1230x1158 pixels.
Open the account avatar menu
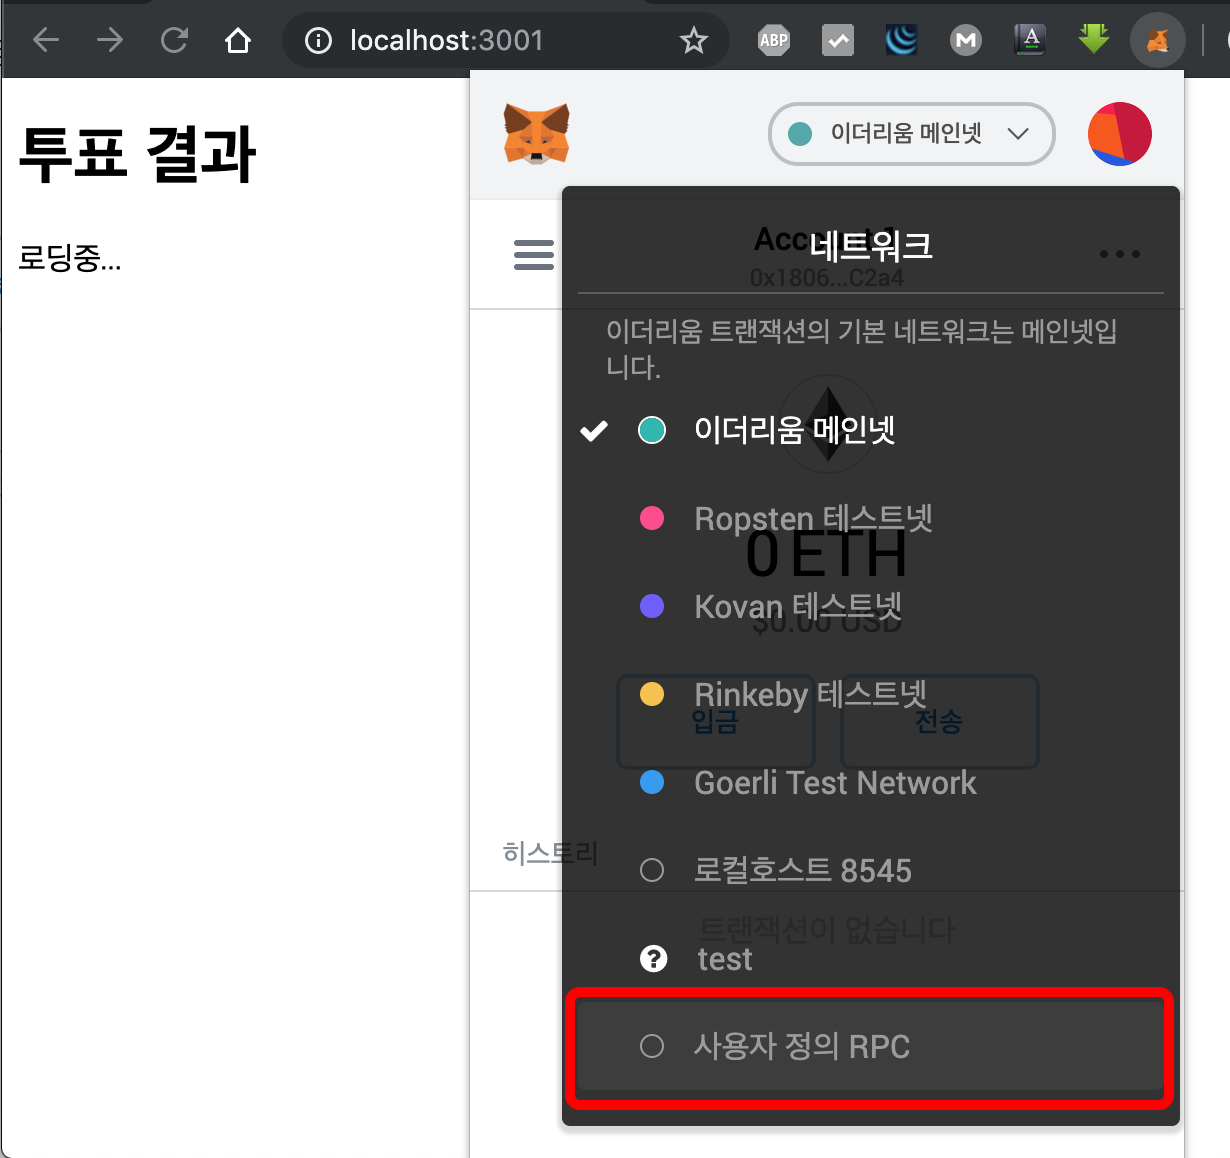point(1120,134)
